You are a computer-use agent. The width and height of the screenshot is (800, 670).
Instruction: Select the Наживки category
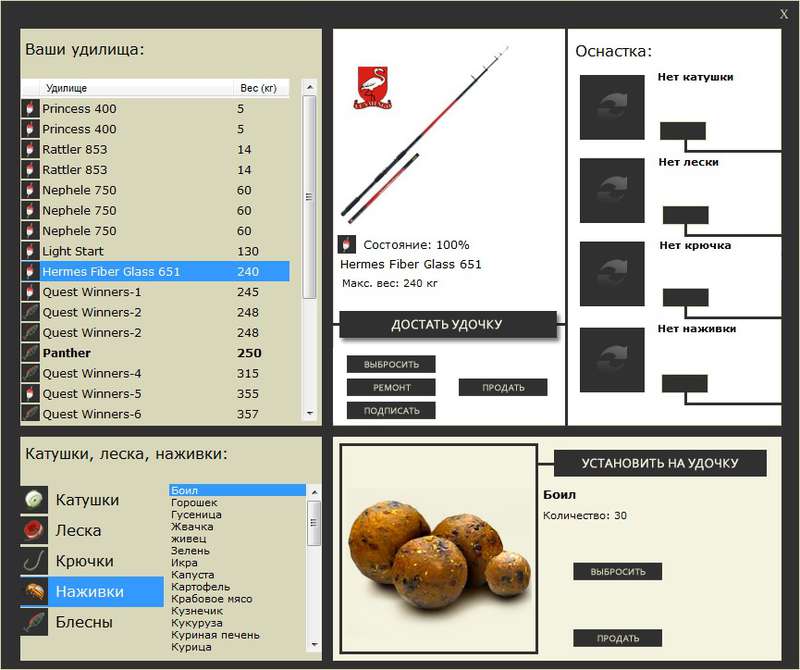pos(92,591)
